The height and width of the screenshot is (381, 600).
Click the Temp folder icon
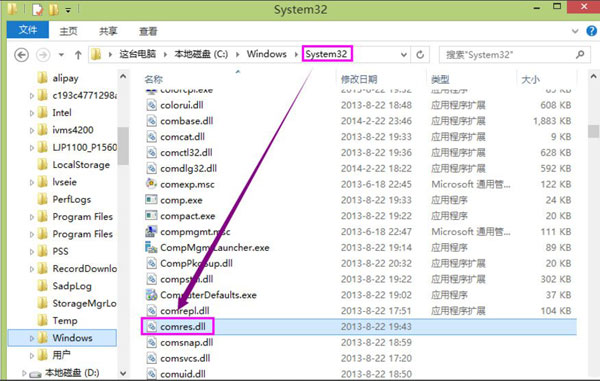pyautogui.click(x=42, y=321)
